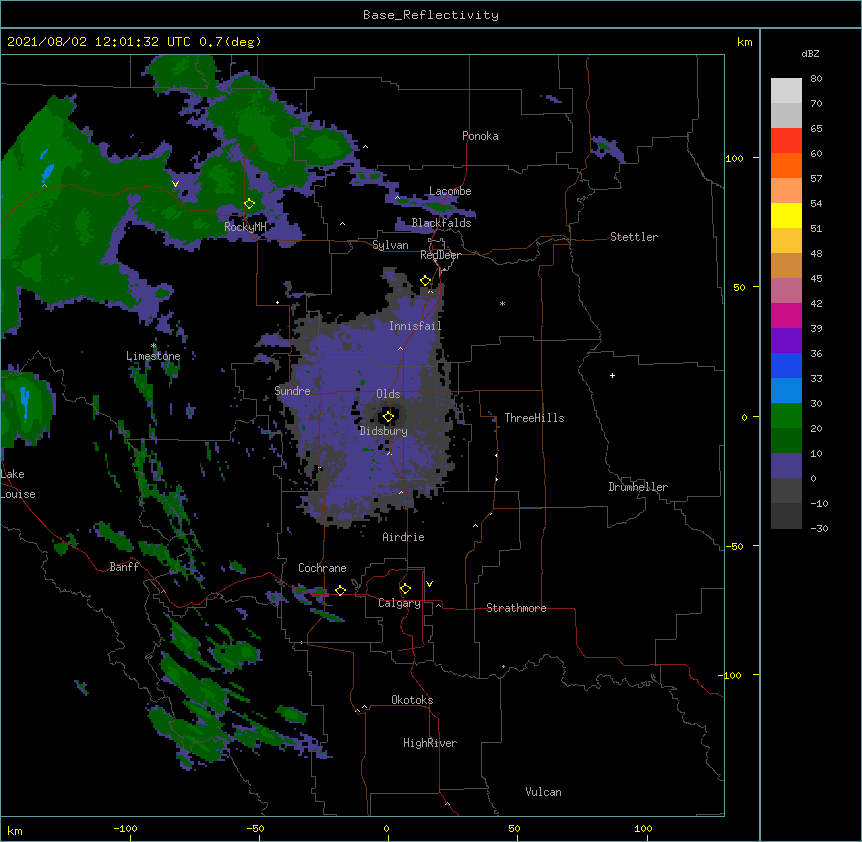Click the white asterisk marker east of Innisfail
862x842 pixels.
click(x=502, y=303)
